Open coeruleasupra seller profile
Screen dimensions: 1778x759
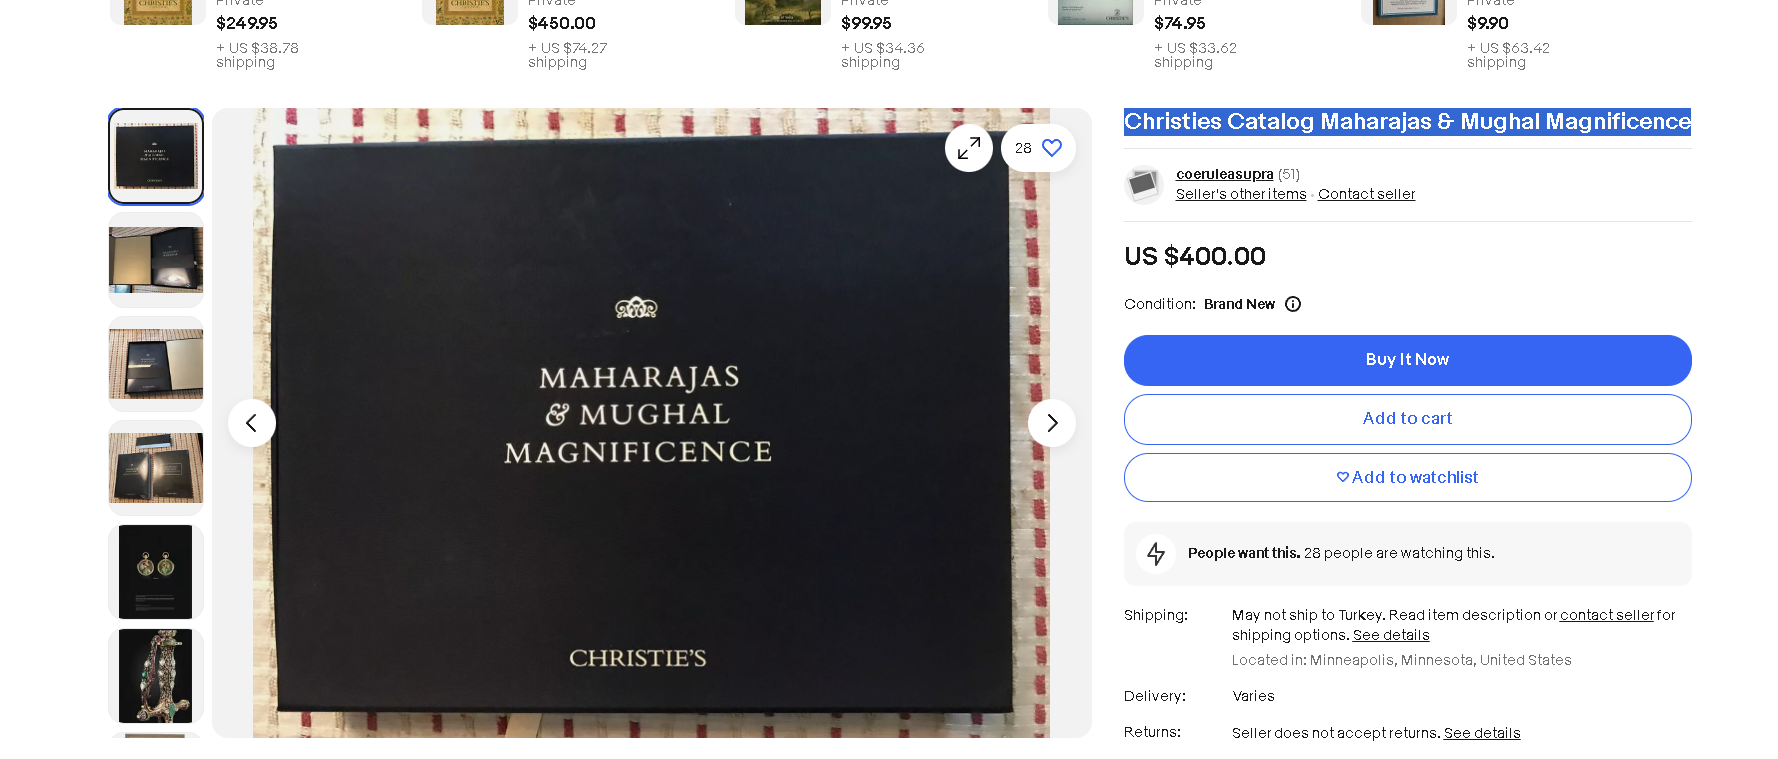point(1224,174)
